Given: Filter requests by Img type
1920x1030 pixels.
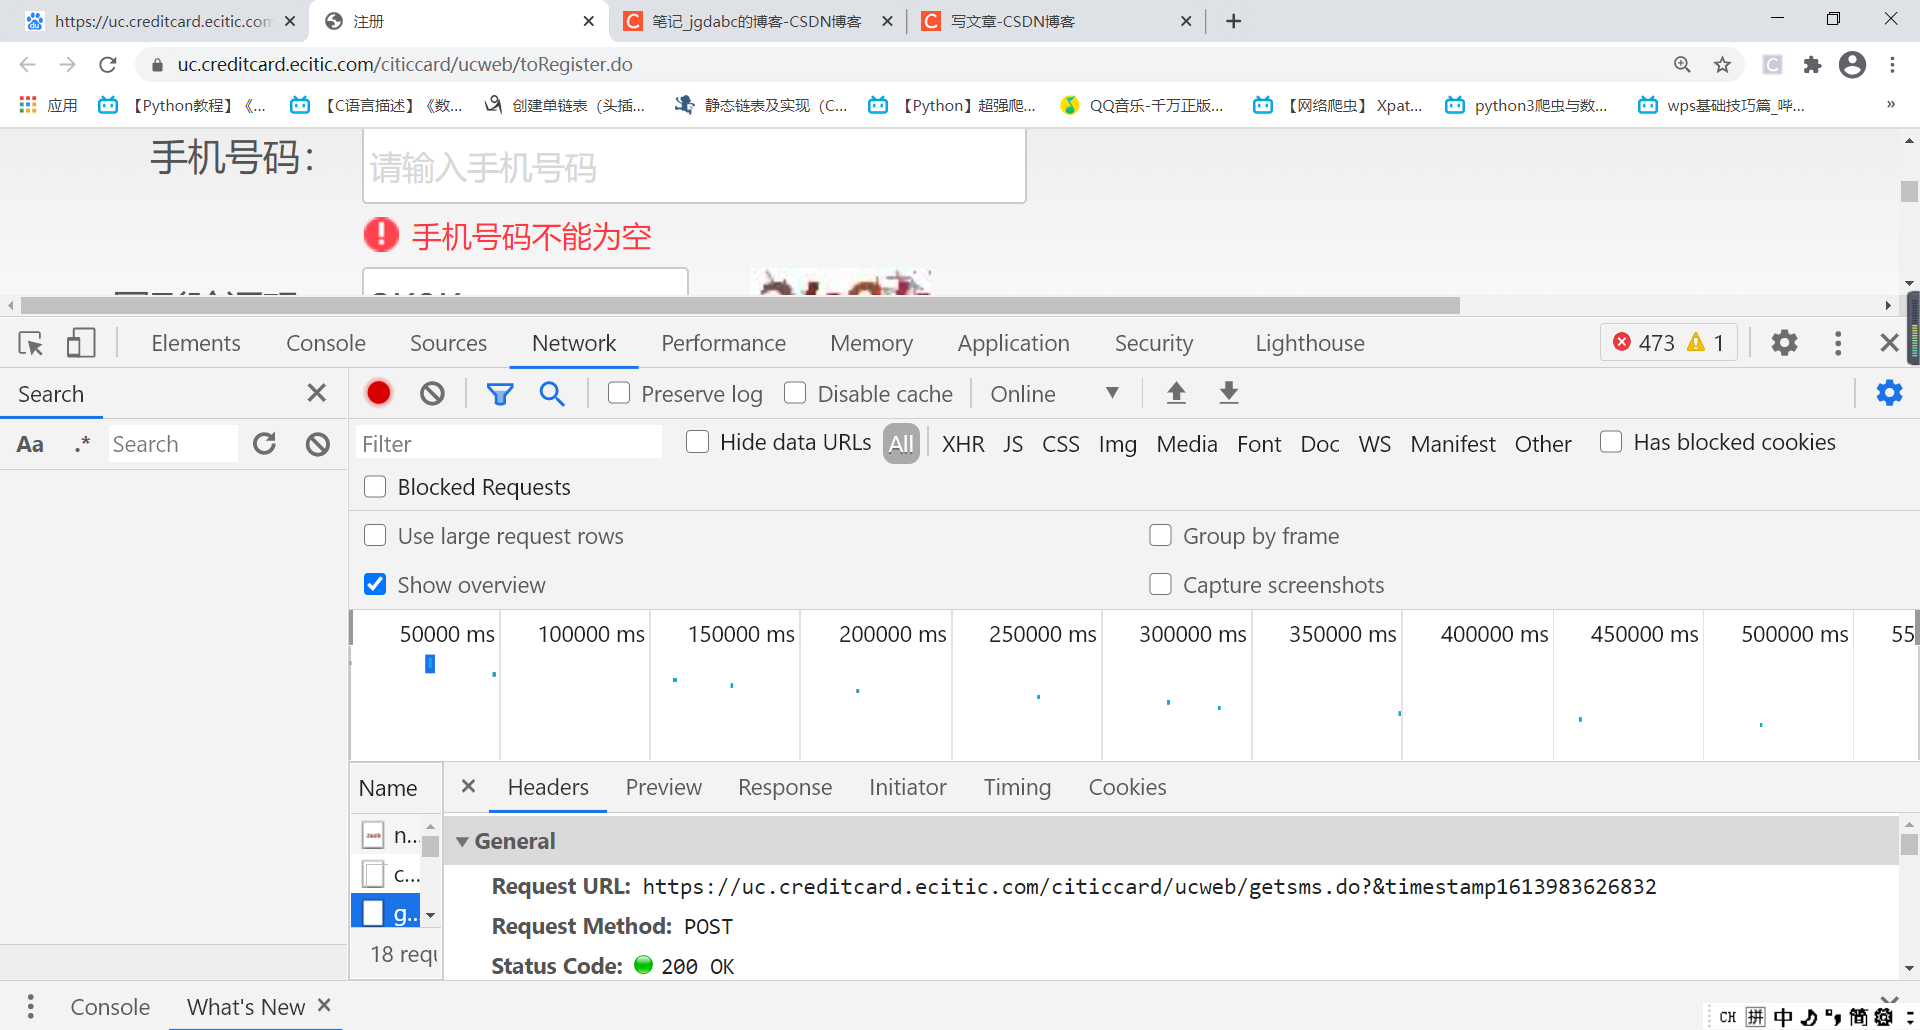Looking at the screenshot, I should click(x=1117, y=444).
